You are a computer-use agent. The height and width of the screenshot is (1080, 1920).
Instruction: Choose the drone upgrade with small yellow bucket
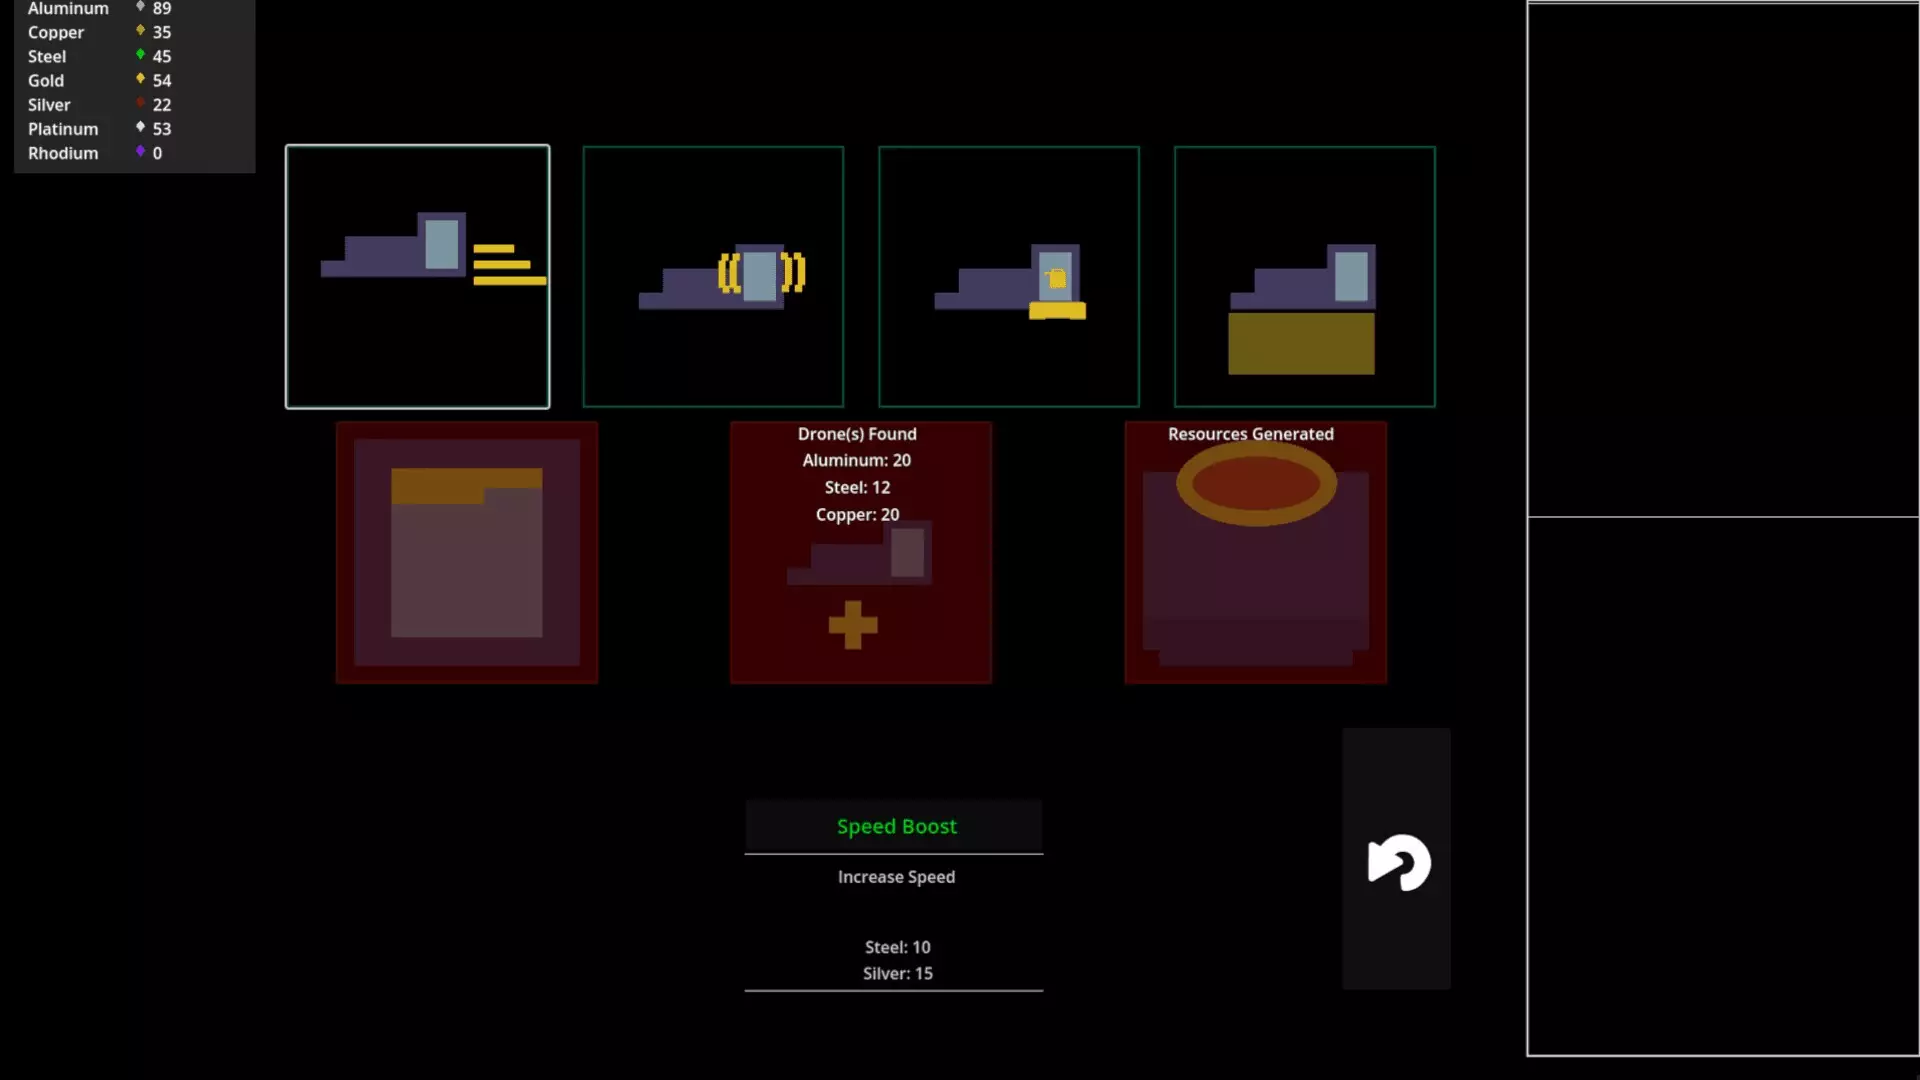pos(1008,277)
